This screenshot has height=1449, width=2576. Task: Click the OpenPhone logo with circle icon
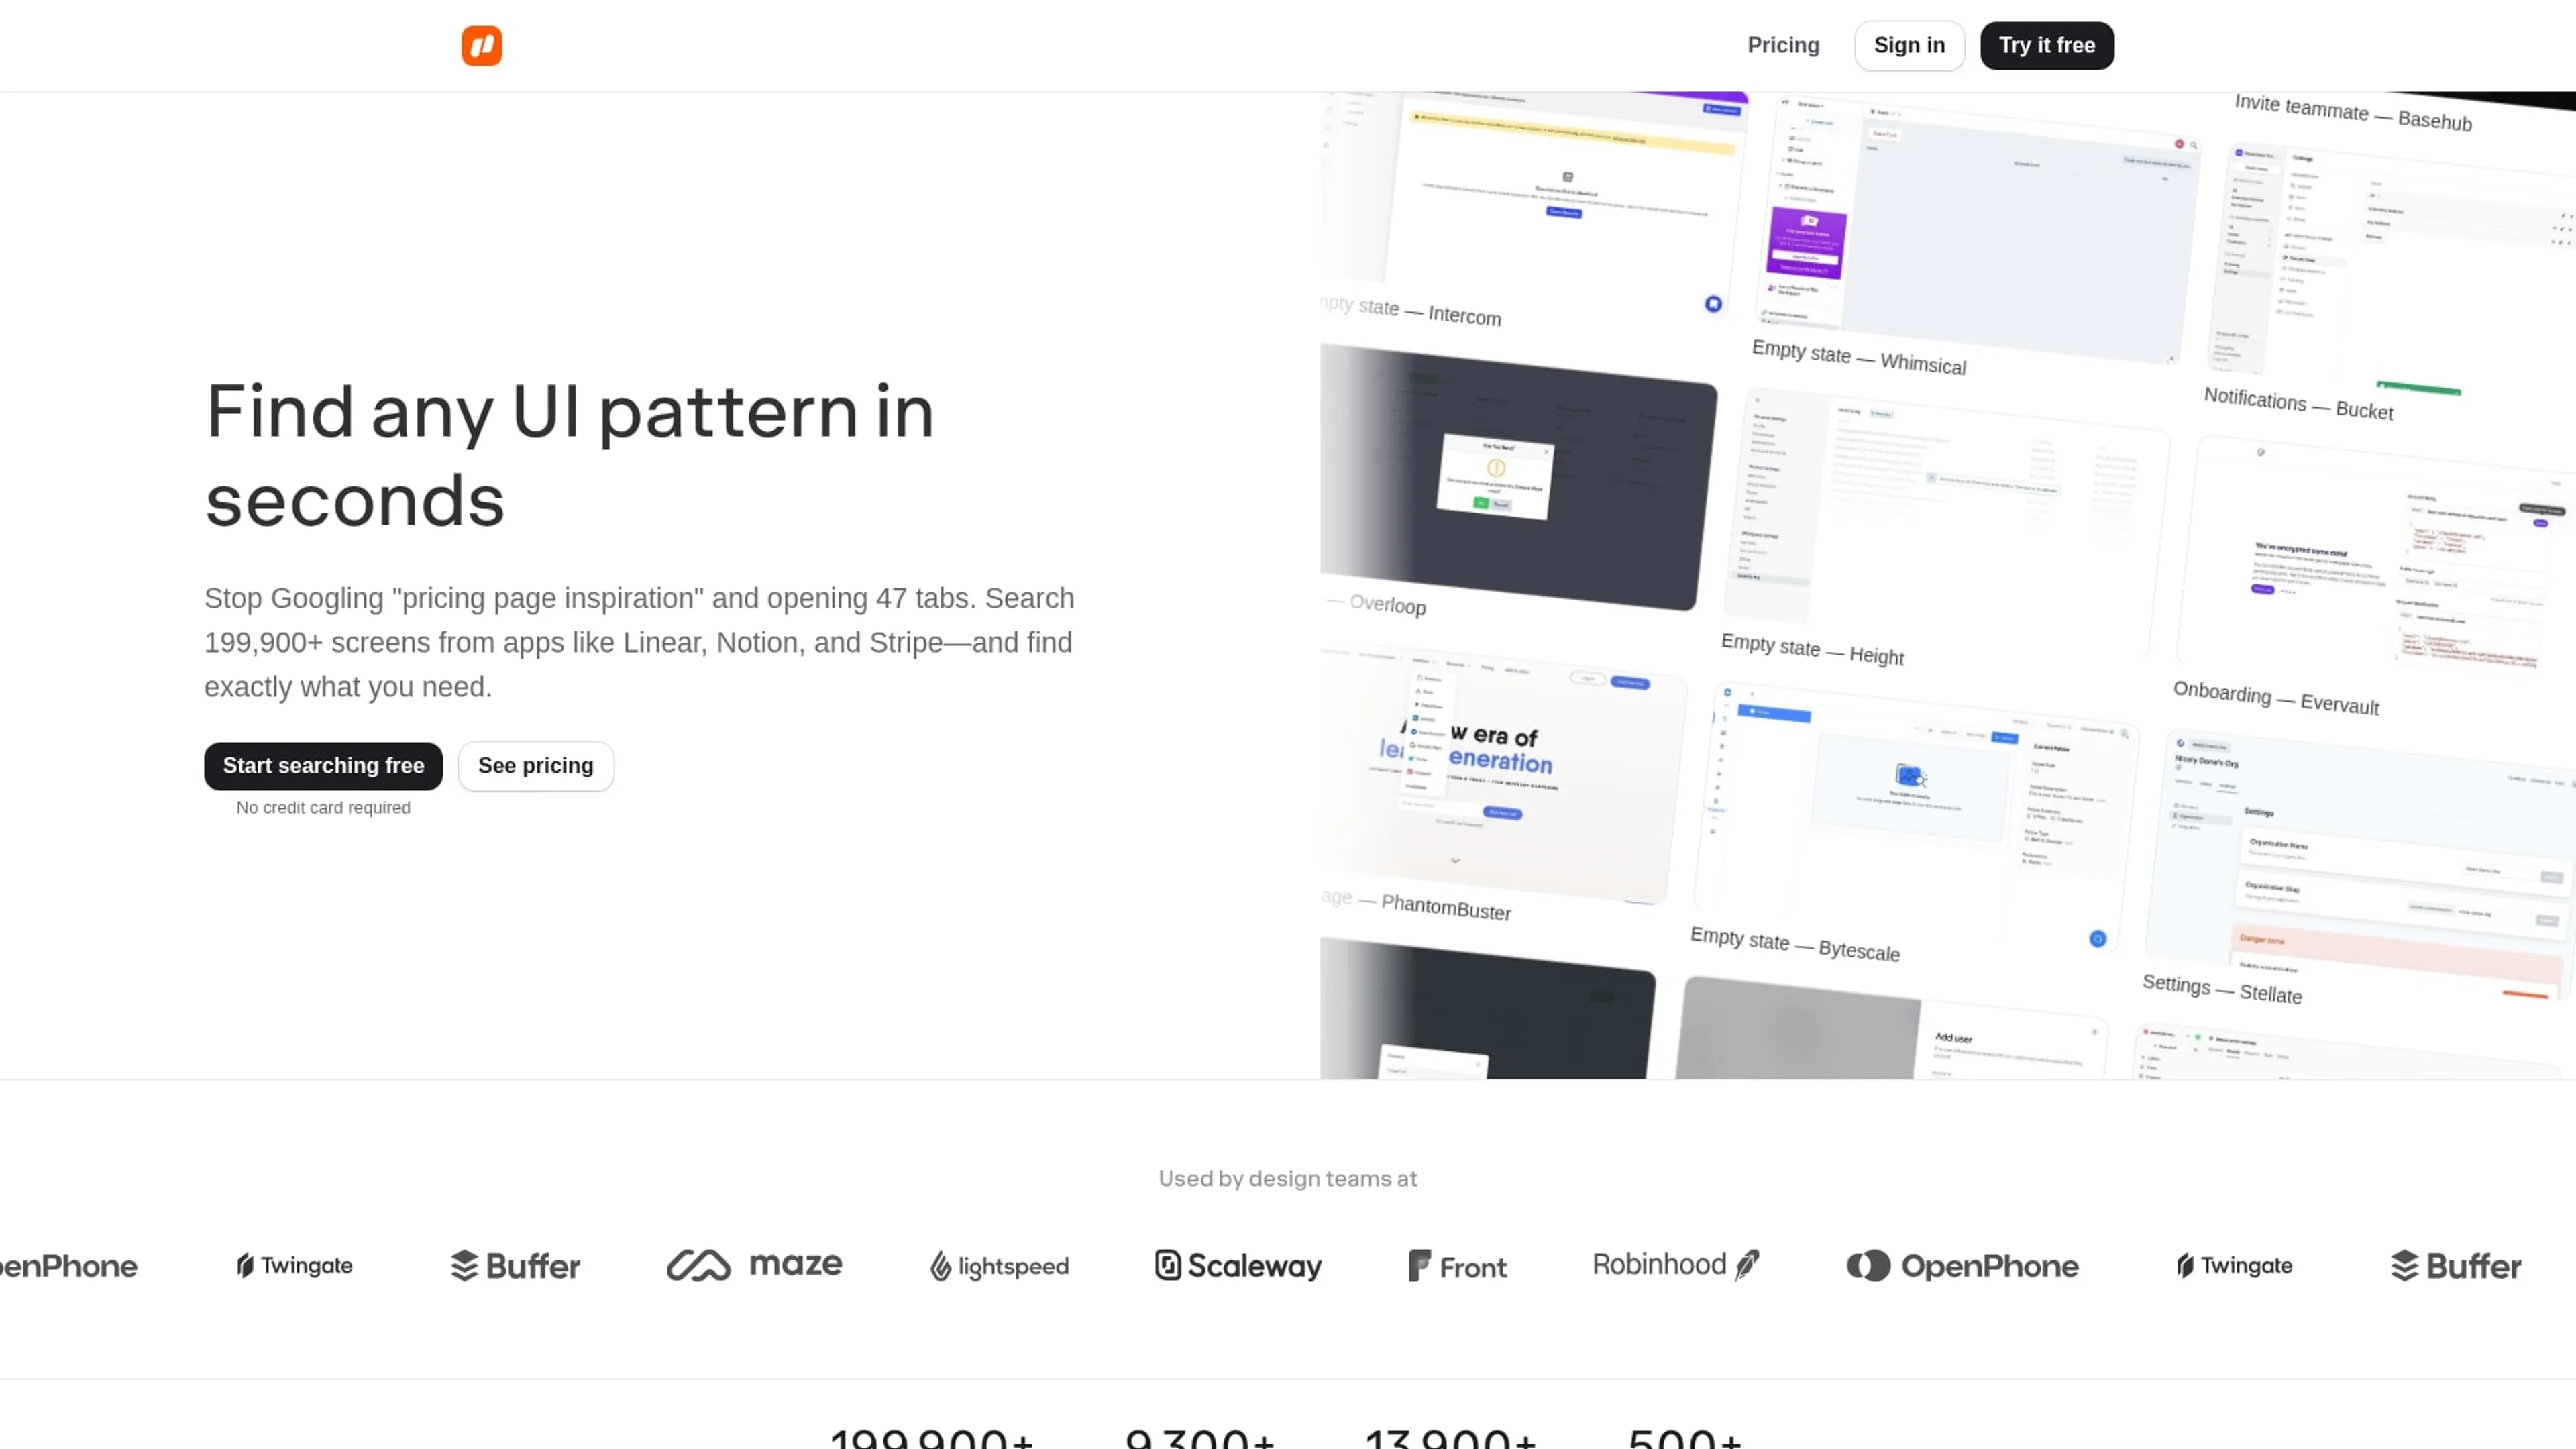(x=1962, y=1265)
